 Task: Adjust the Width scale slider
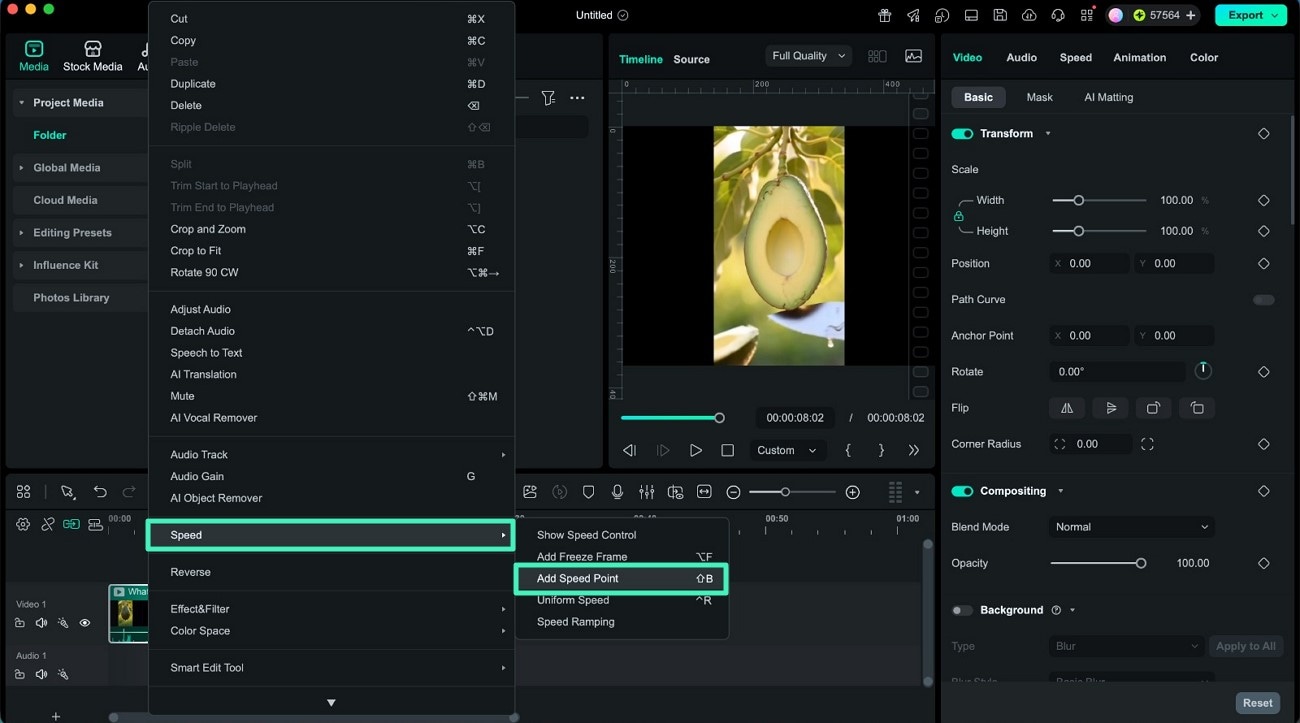point(1099,200)
